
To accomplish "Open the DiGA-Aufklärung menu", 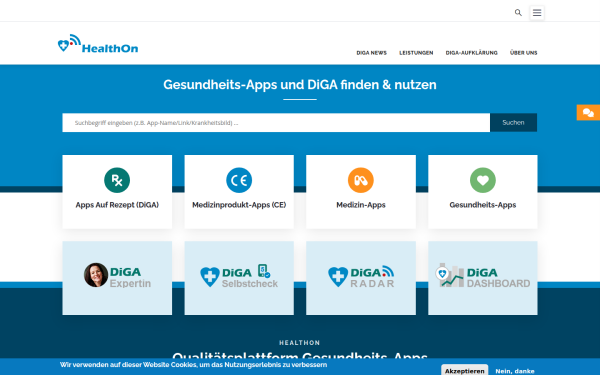I will click(471, 53).
